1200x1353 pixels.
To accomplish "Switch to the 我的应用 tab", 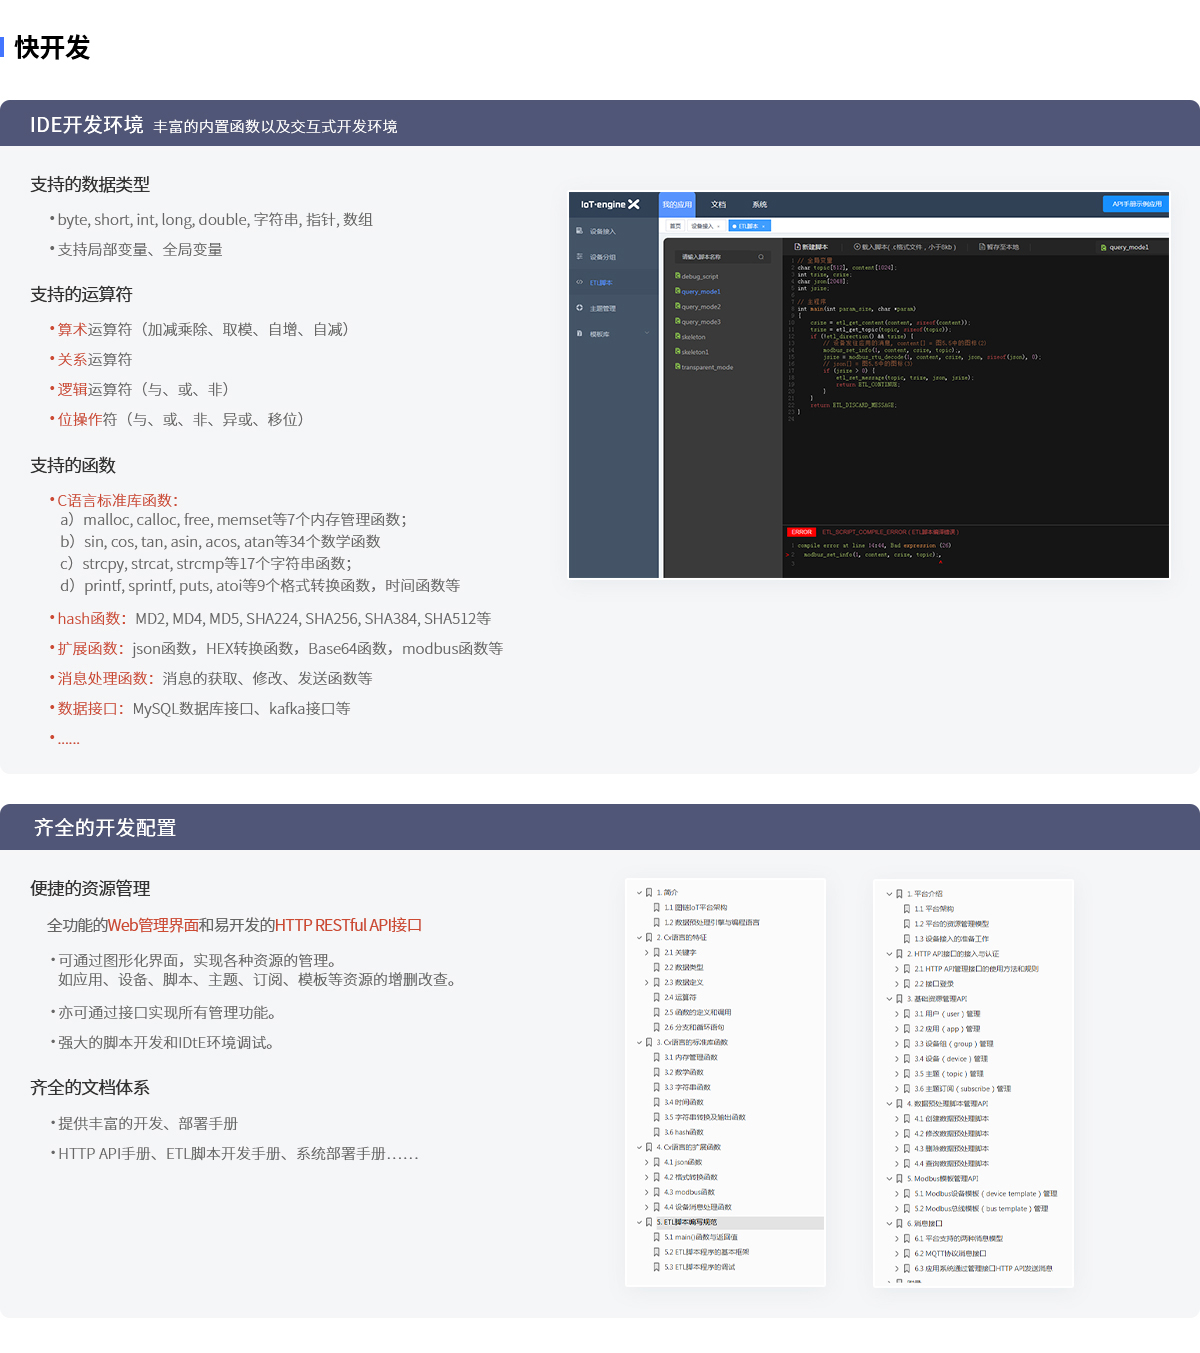I will [677, 204].
